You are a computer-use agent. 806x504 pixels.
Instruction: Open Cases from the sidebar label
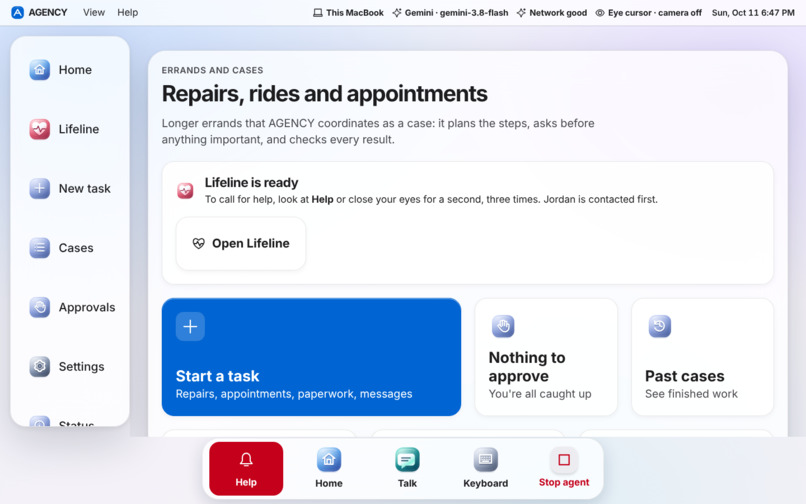click(x=76, y=248)
